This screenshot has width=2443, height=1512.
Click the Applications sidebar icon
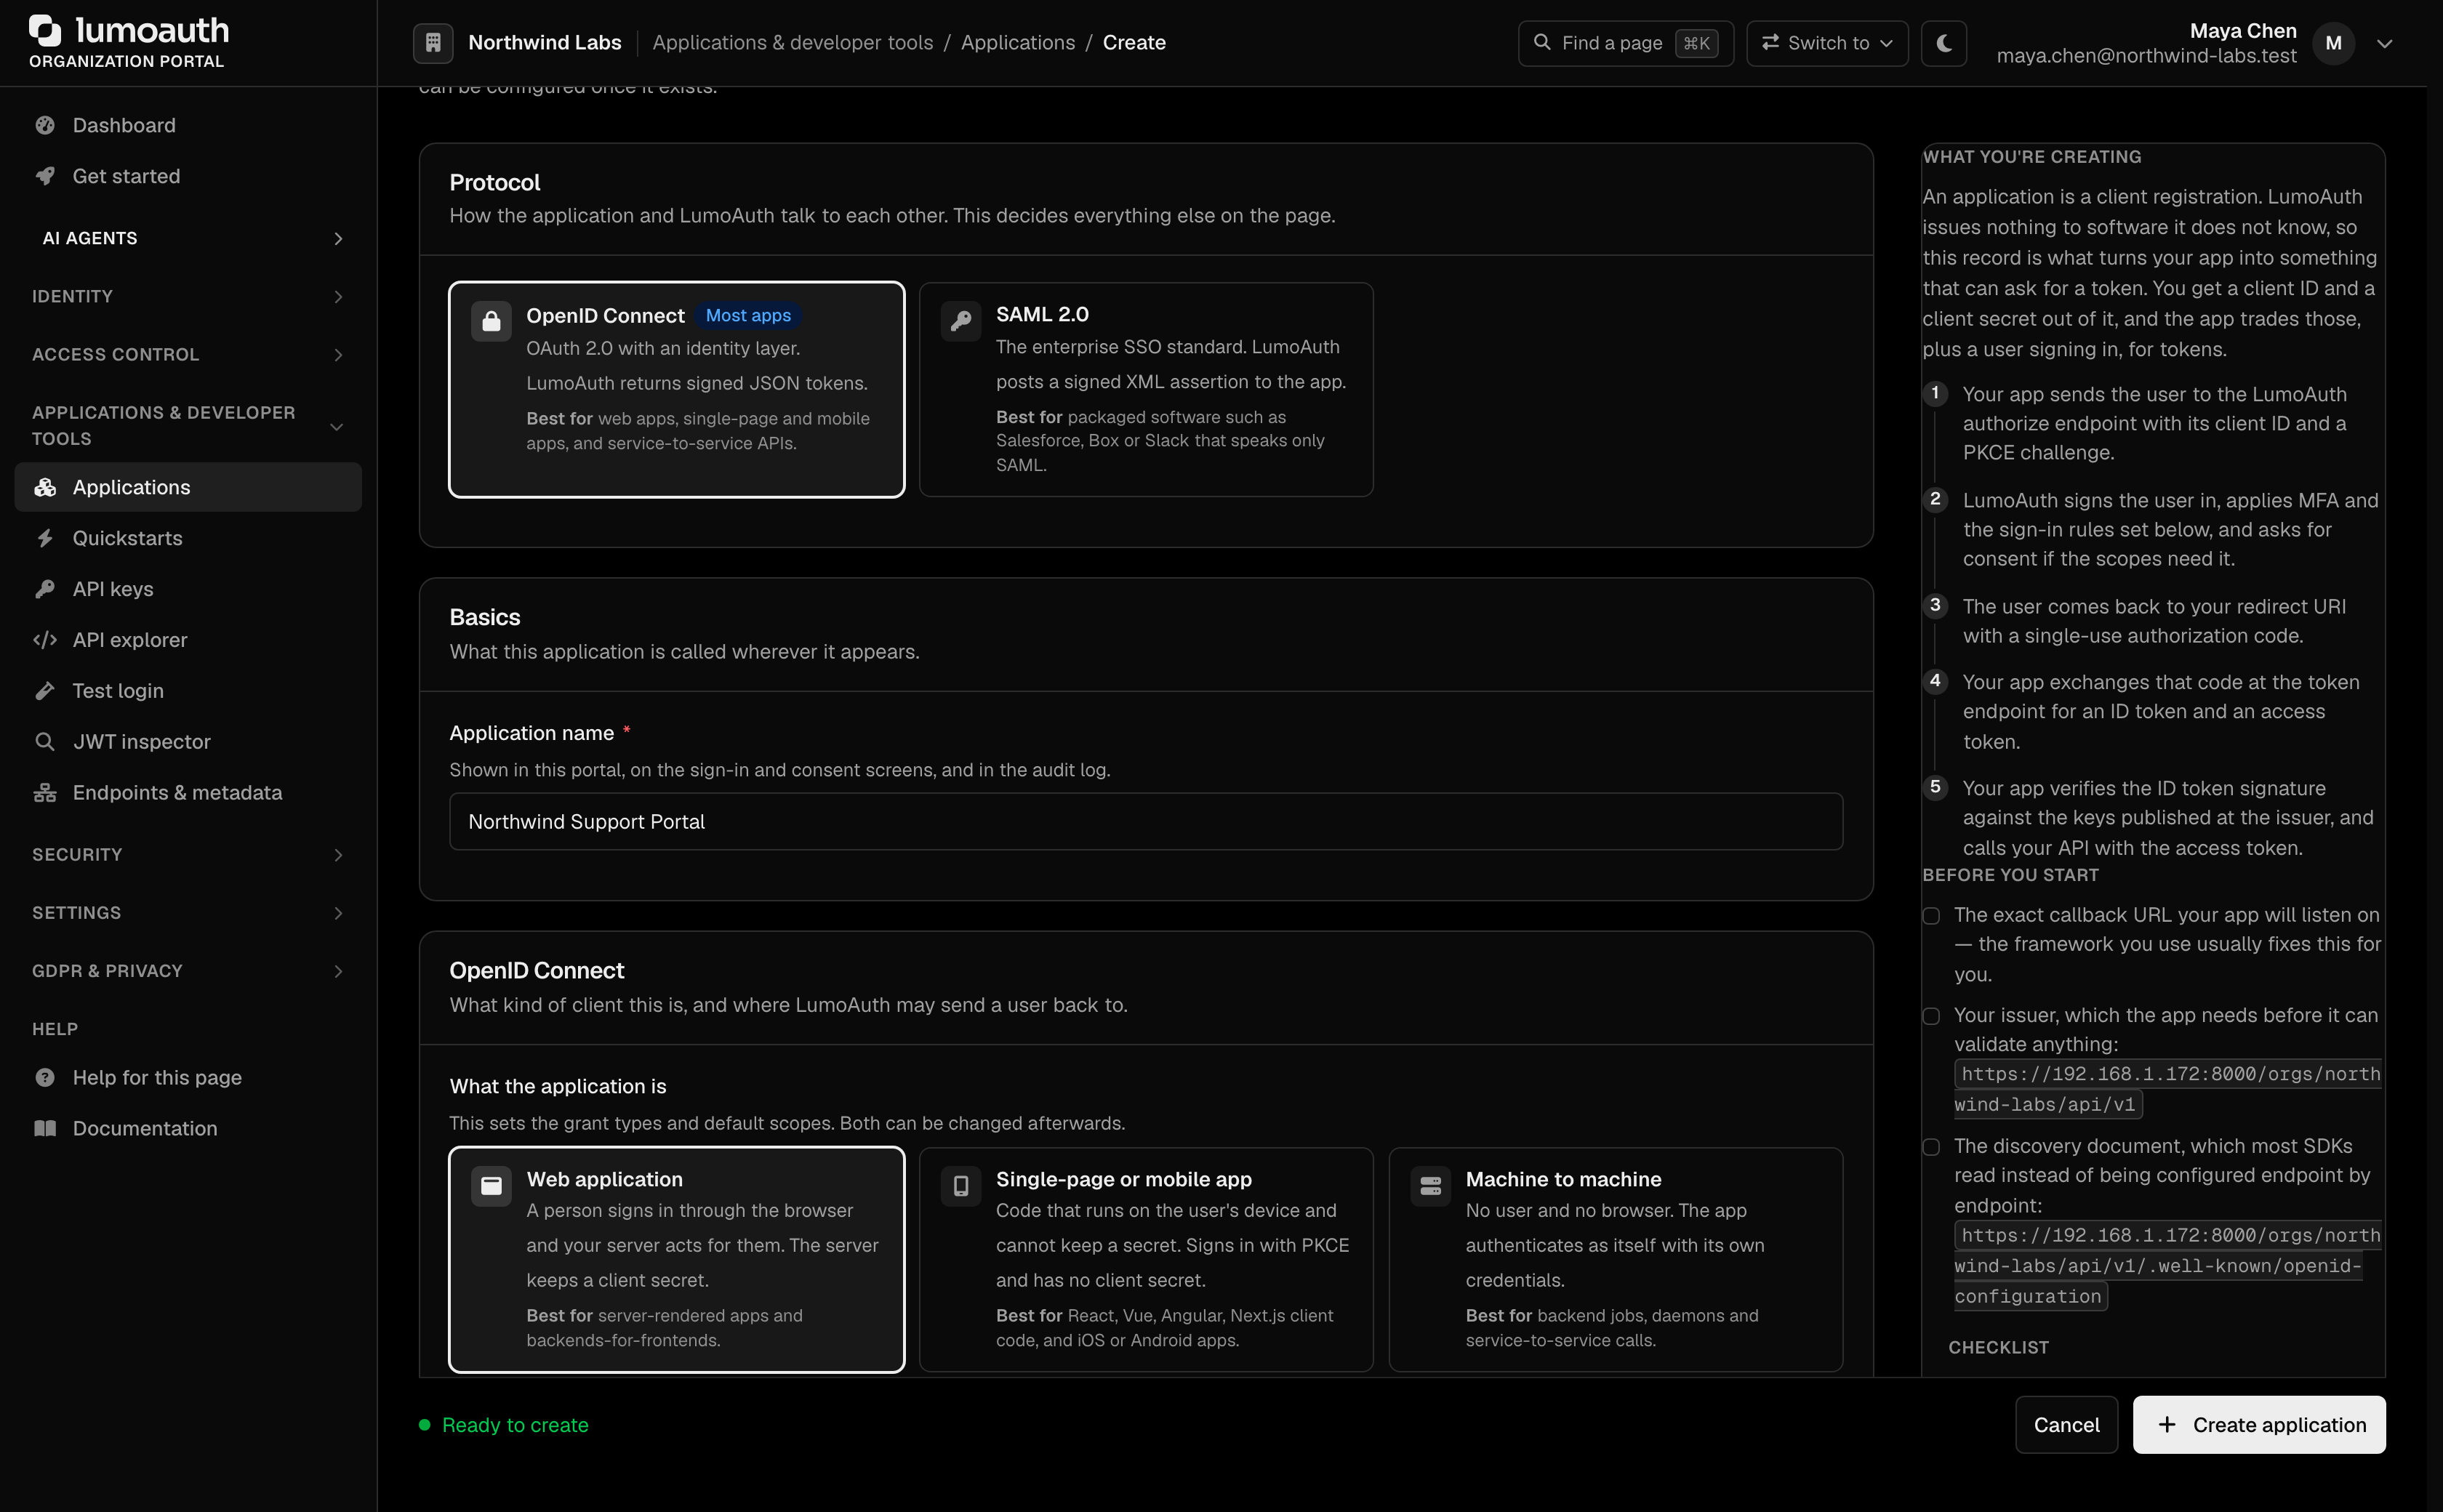tap(45, 487)
